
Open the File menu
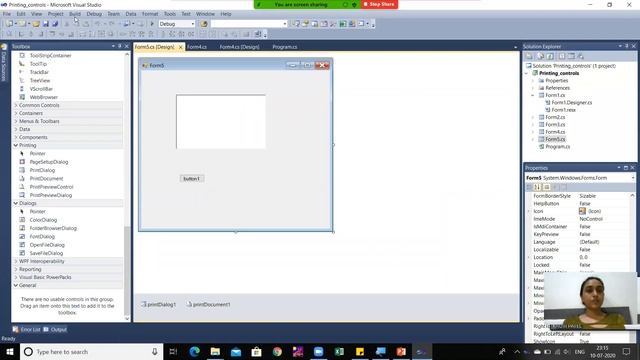pos(7,14)
